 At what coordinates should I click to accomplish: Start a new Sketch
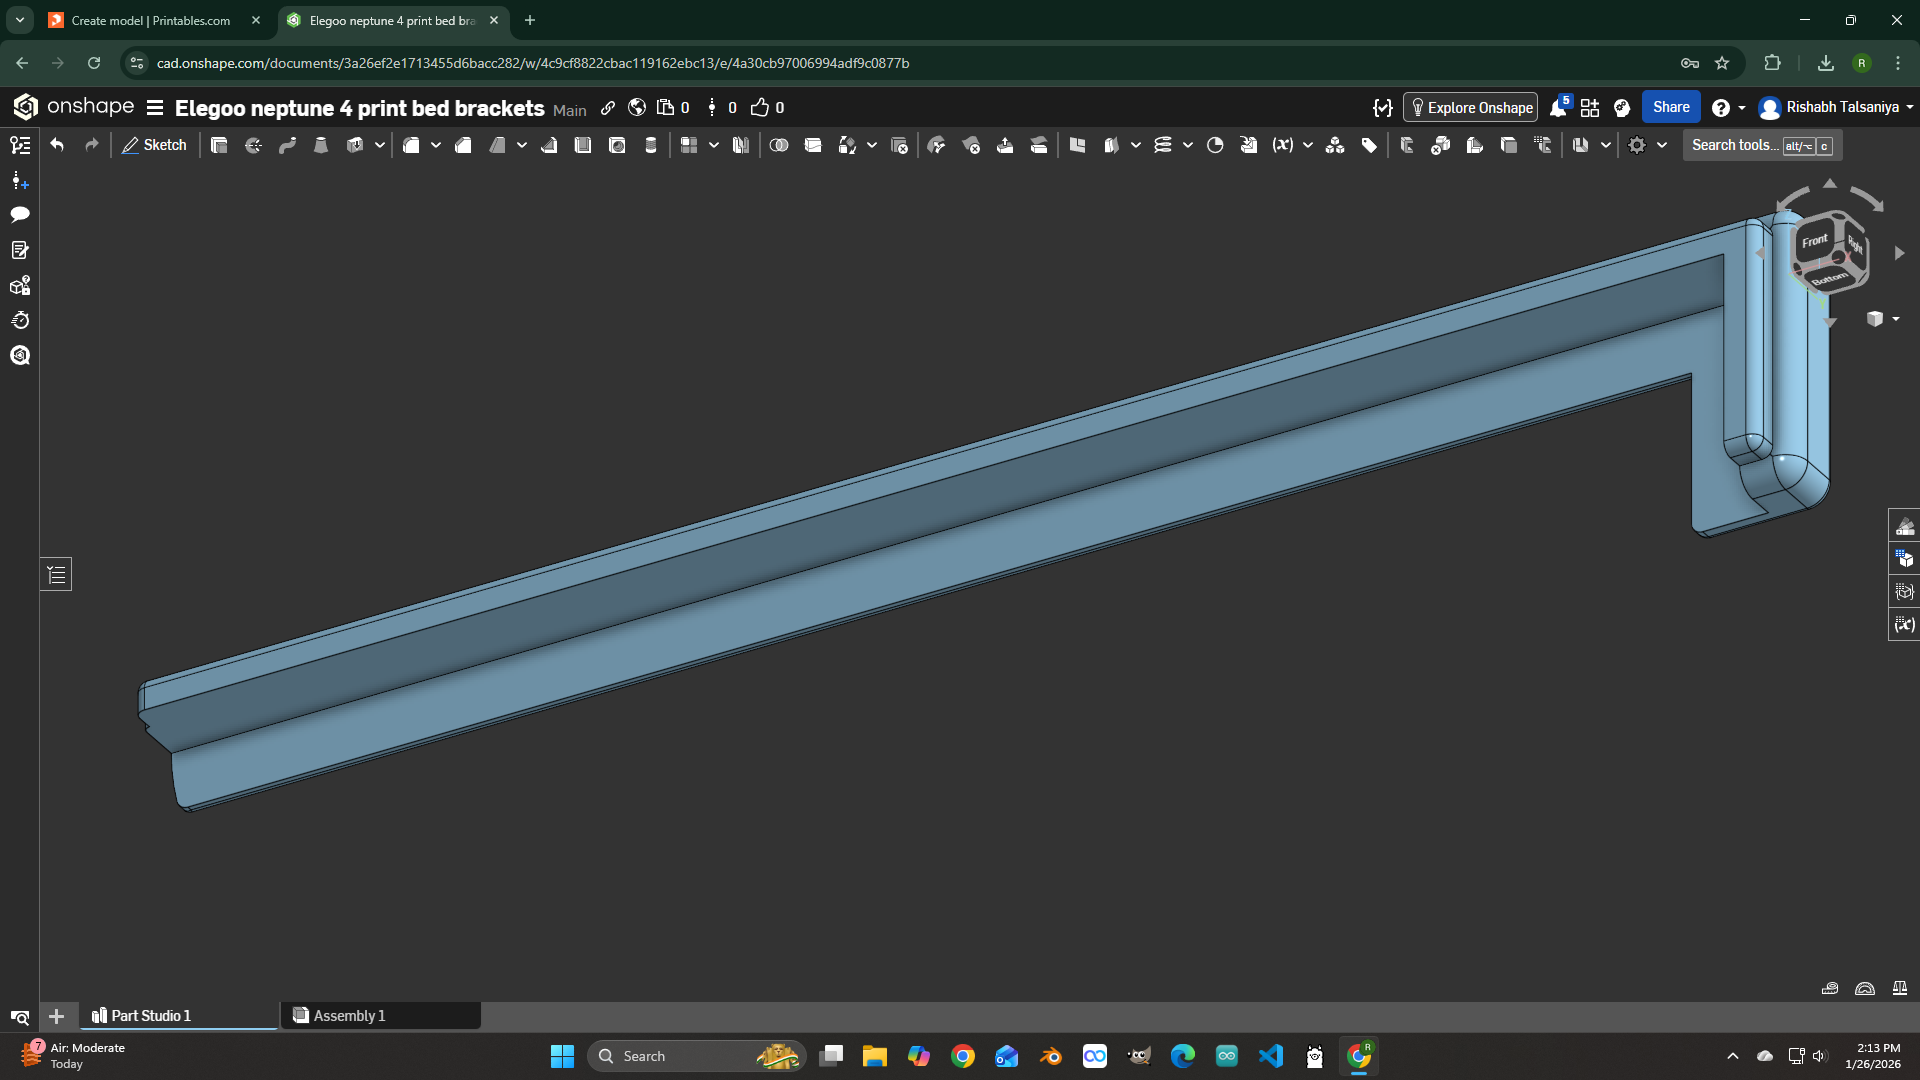[x=154, y=146]
